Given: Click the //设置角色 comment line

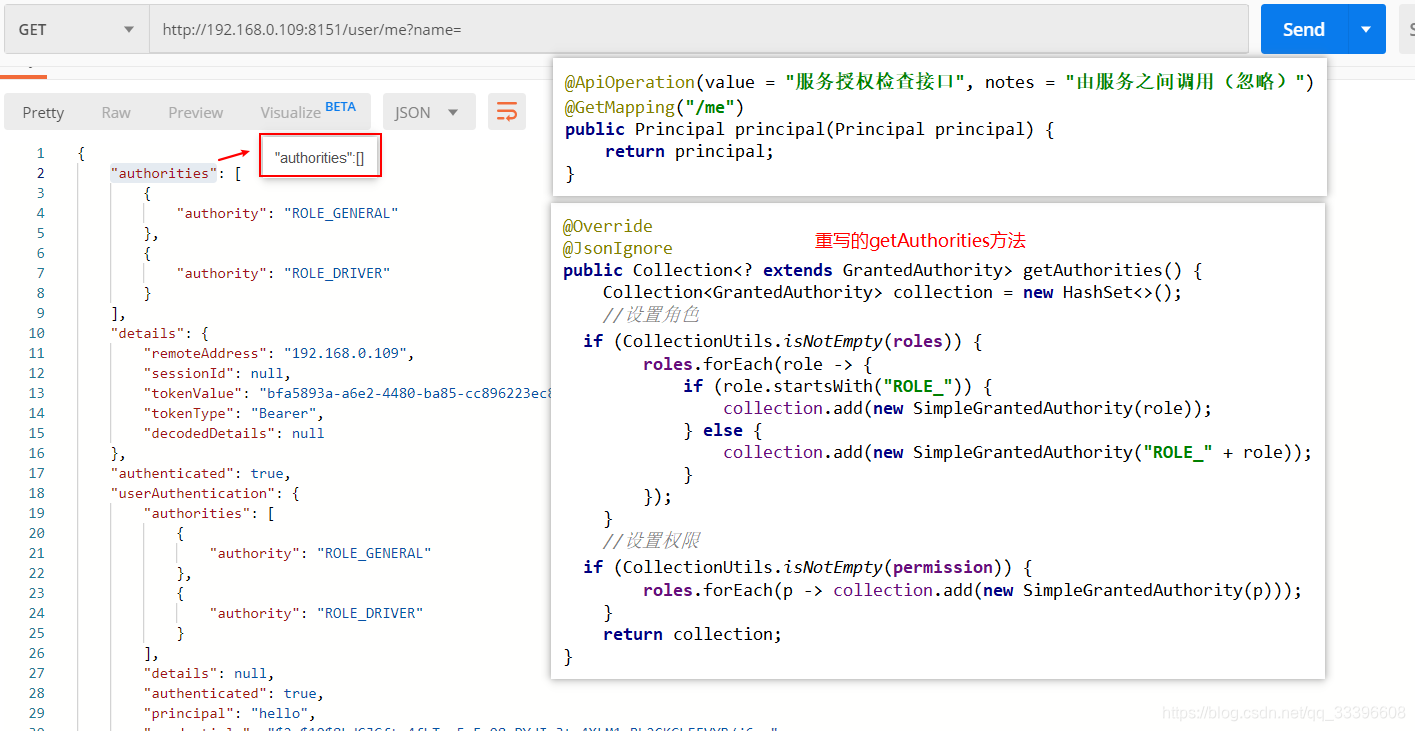Looking at the screenshot, I should coord(651,315).
